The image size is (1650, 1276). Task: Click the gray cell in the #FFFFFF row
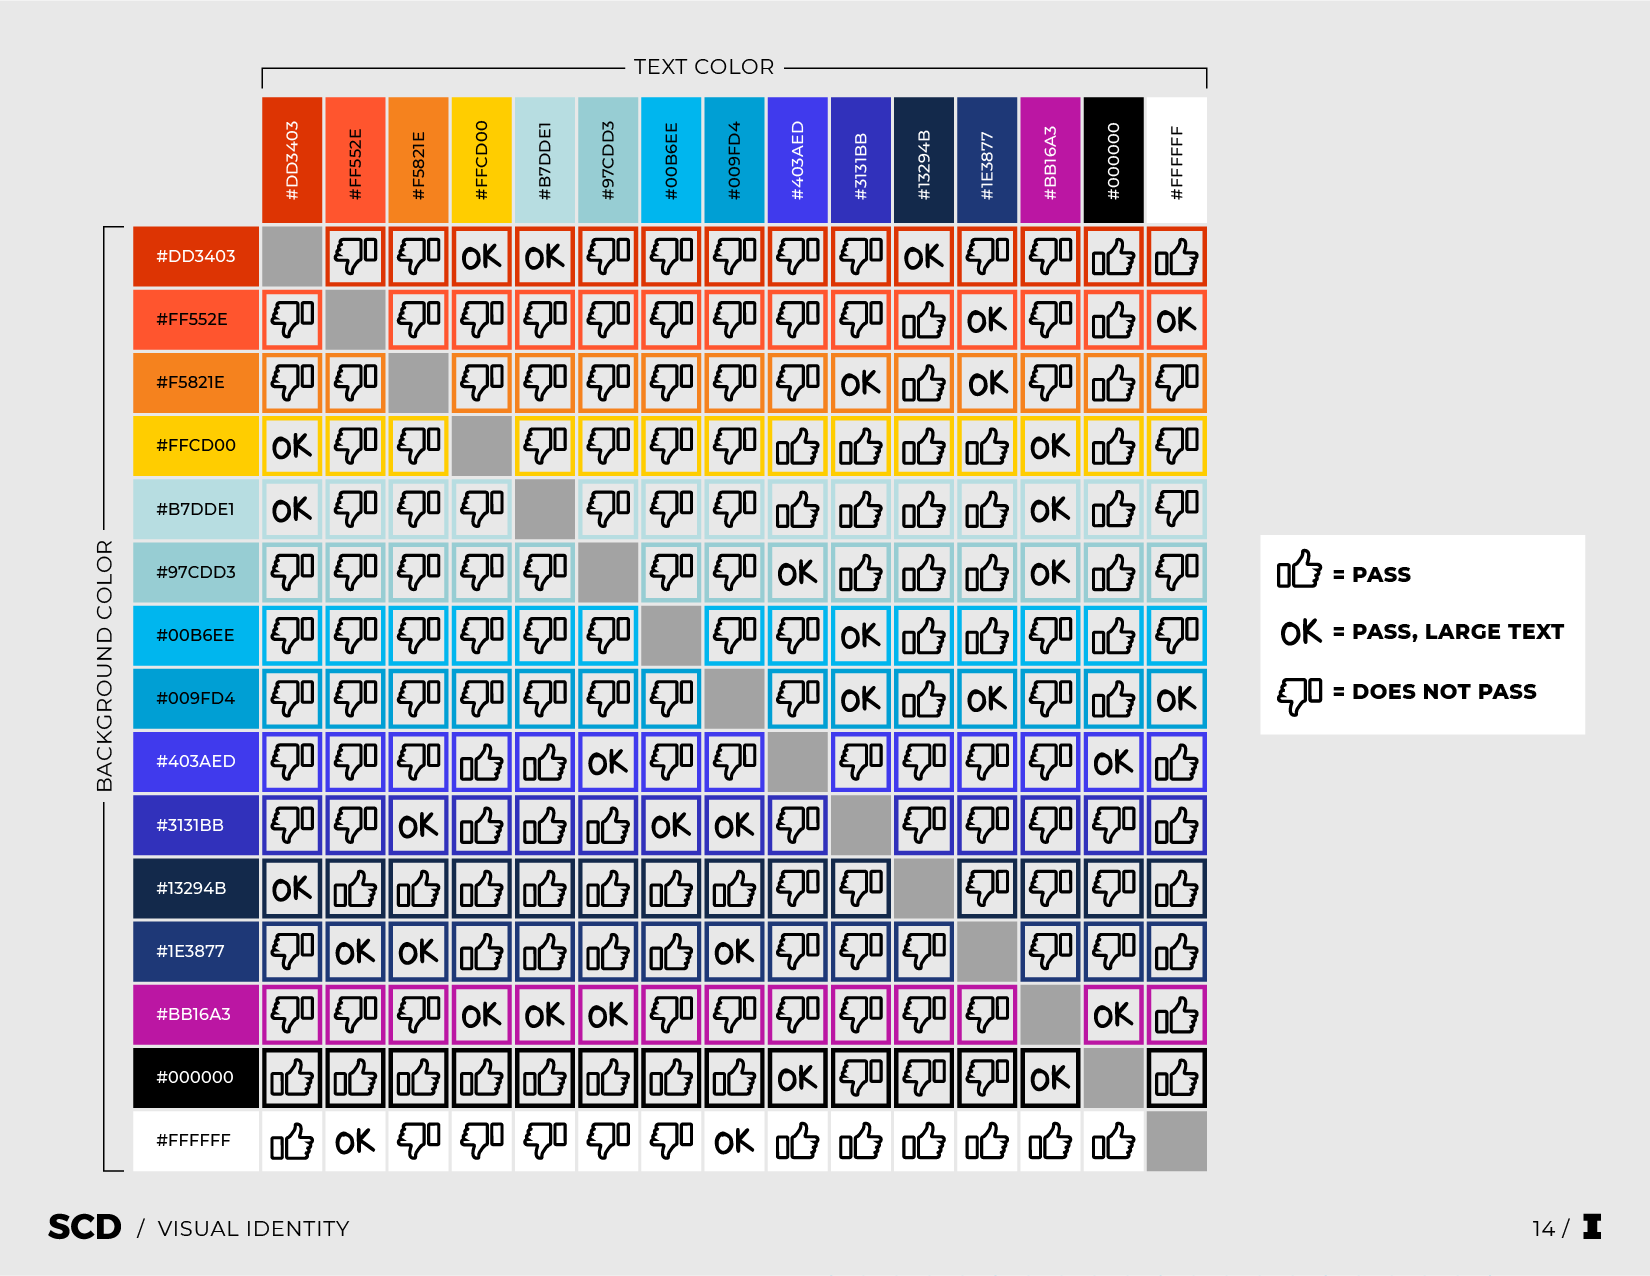point(1176,1141)
